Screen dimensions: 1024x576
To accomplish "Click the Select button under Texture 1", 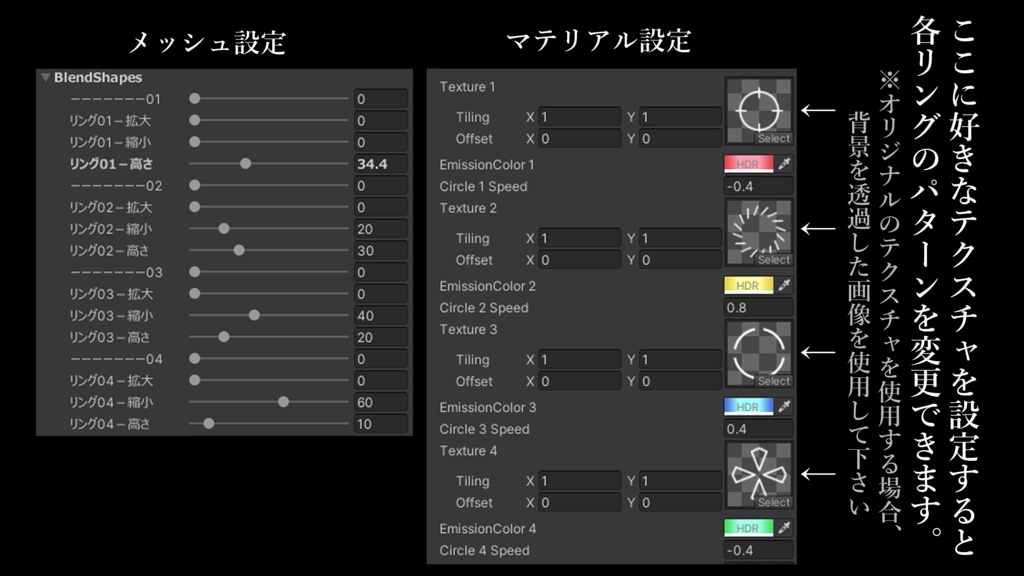I will point(776,139).
